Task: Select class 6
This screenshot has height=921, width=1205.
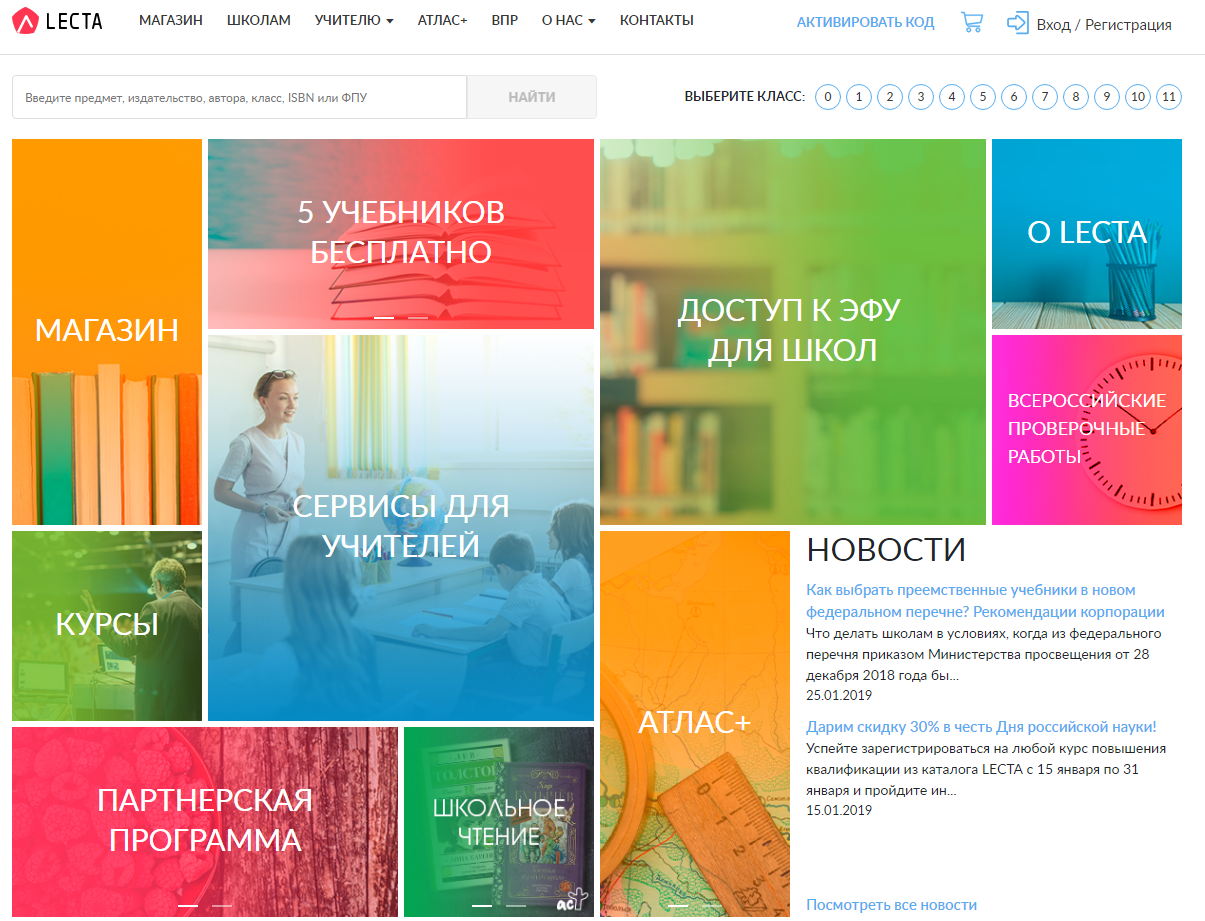Action: 1014,97
